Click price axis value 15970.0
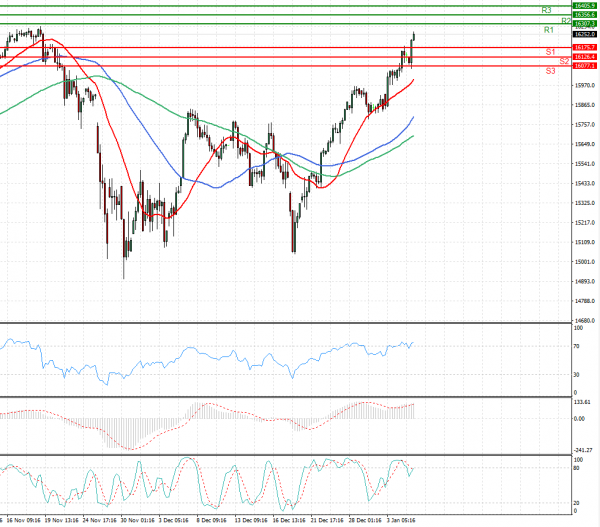 pyautogui.click(x=585, y=85)
